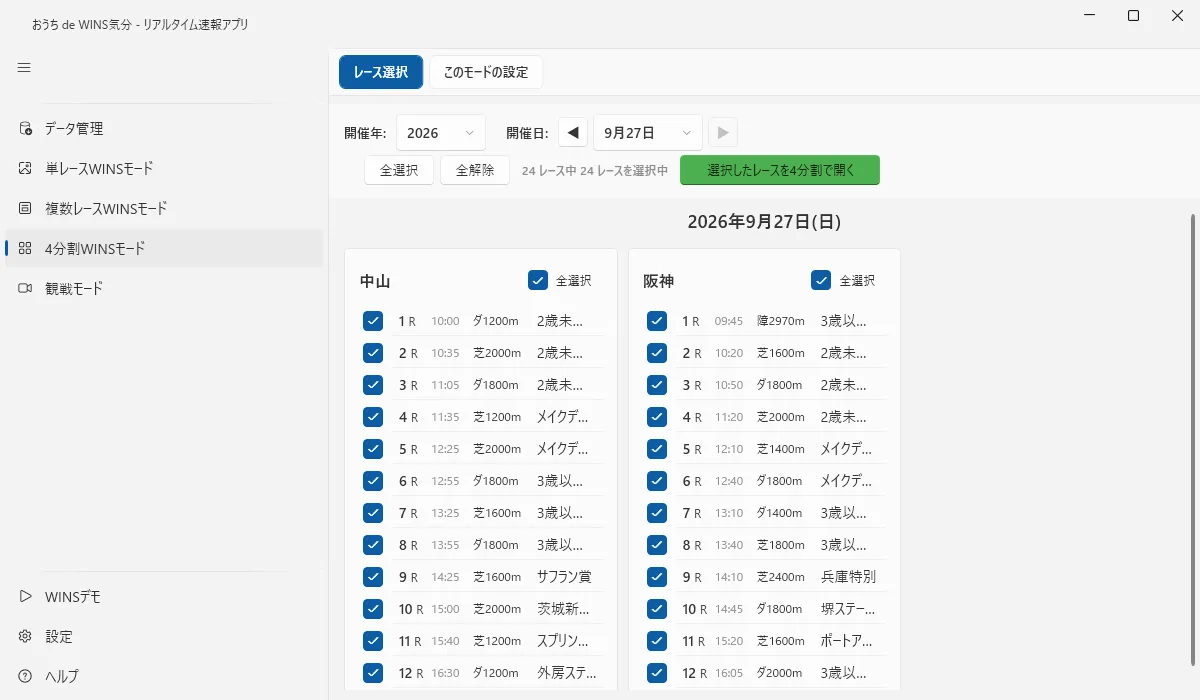Click the WINSデモ play icon
This screenshot has width=1200, height=700.
point(26,597)
